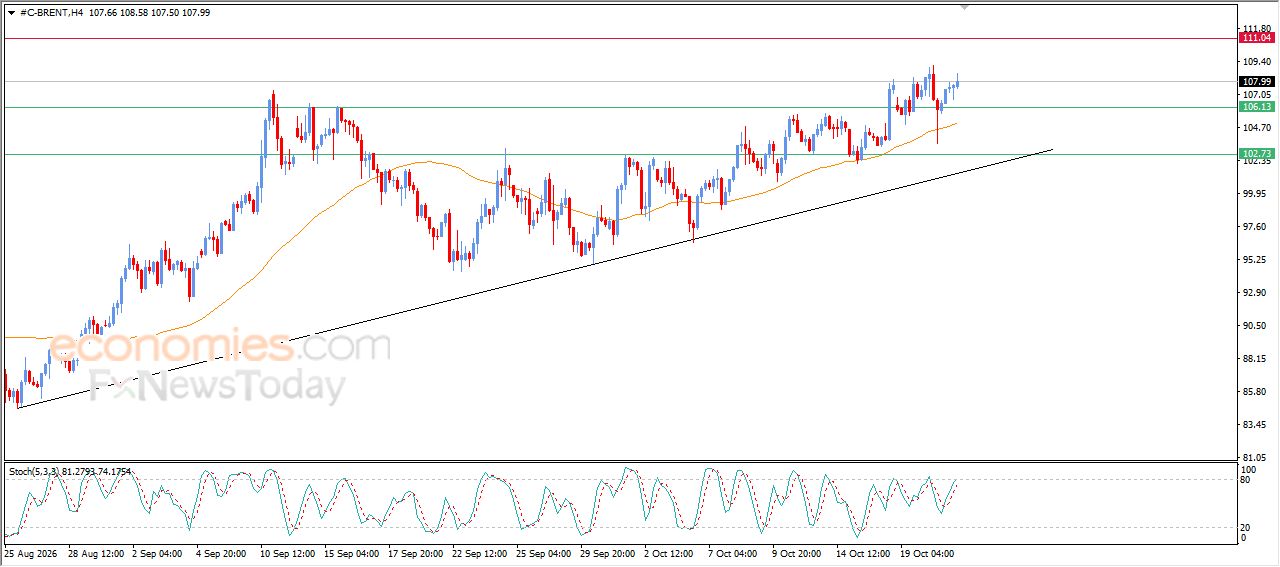
Task: Click the 25 Aug 2026 time axis label
Action: click(30, 552)
